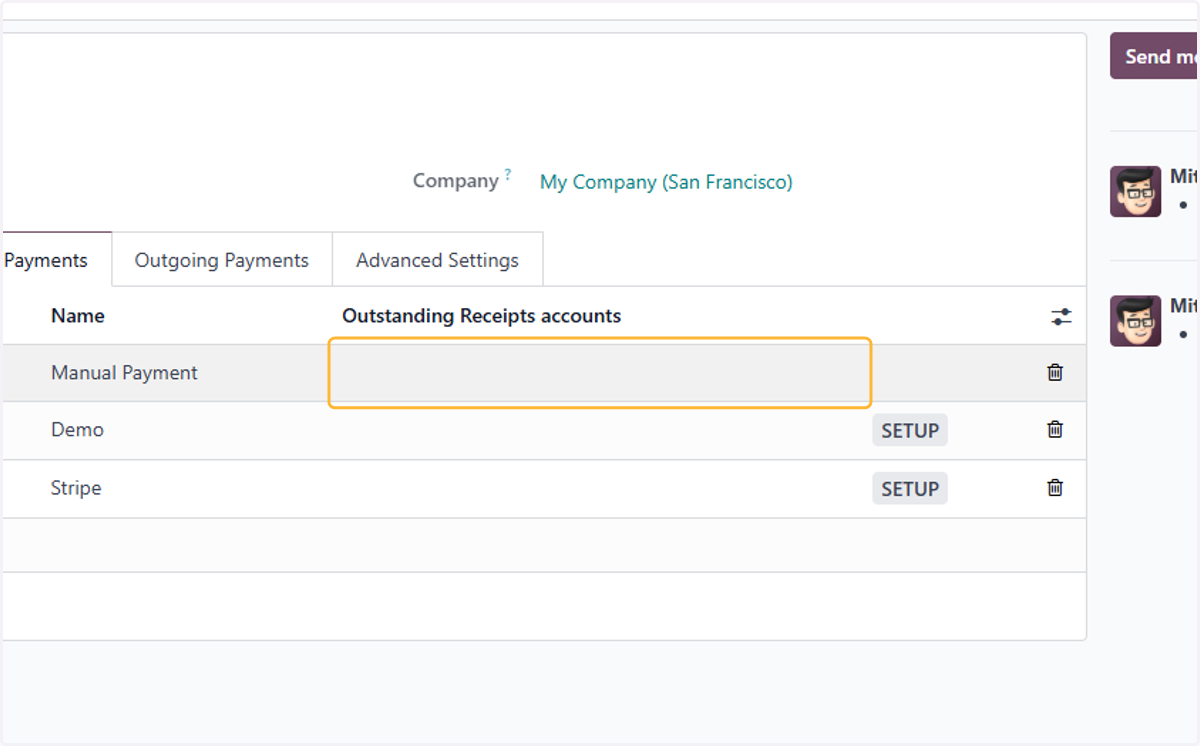1200x746 pixels.
Task: Open the first user avatar in chatter
Action: point(1136,191)
